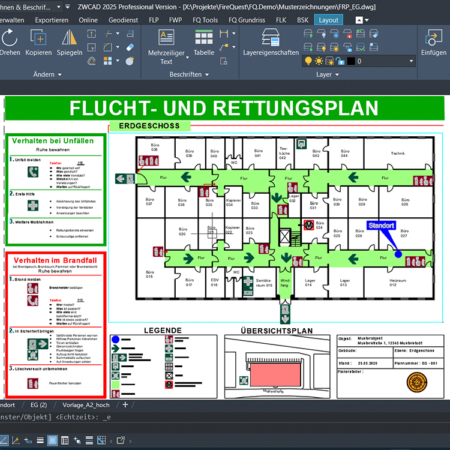Click the lock layer icon with red padlock
The width and height of the screenshot is (450, 450).
(x=347, y=34)
